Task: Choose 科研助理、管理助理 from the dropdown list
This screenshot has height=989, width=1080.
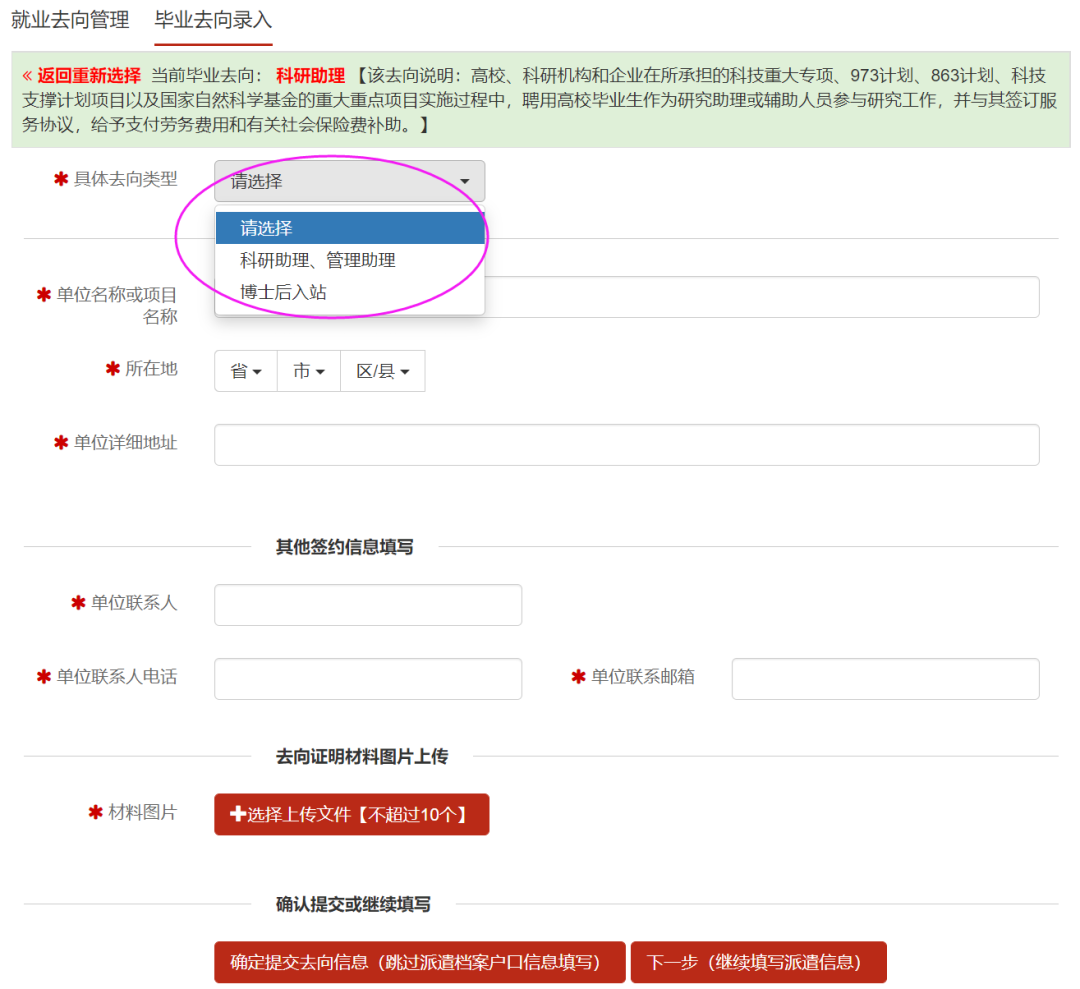Action: 350,260
